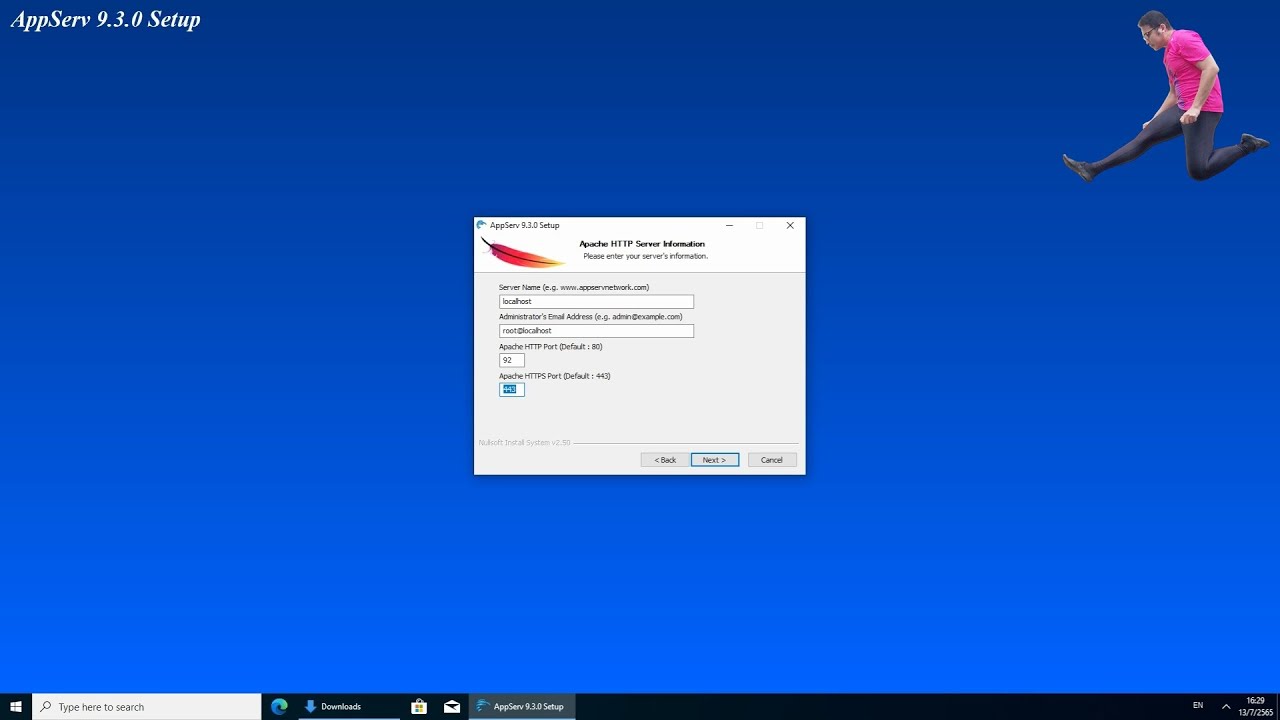Click the Apache HTTP Port field
This screenshot has width=1280, height=720.
[512, 360]
